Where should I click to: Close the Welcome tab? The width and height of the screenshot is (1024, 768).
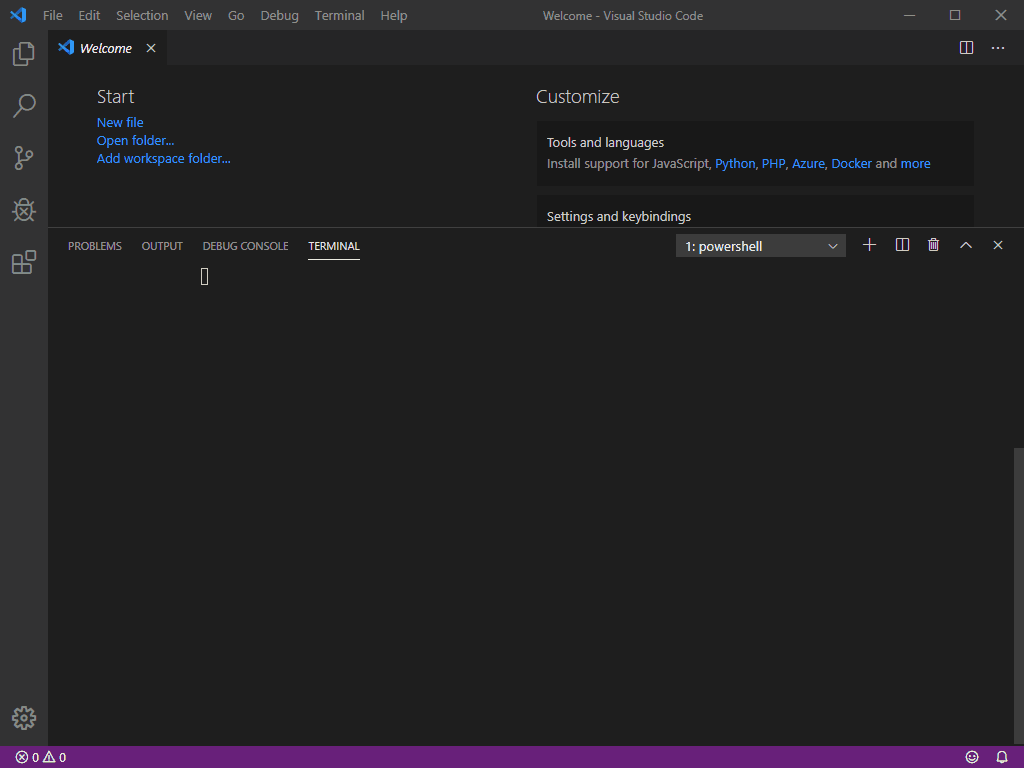point(151,48)
